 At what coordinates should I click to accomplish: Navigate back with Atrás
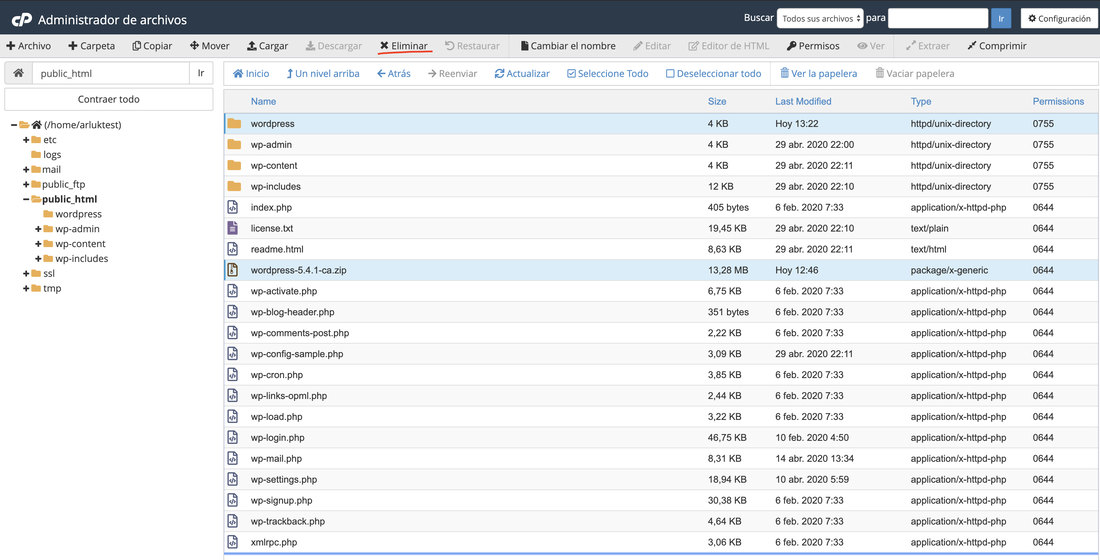coord(394,74)
